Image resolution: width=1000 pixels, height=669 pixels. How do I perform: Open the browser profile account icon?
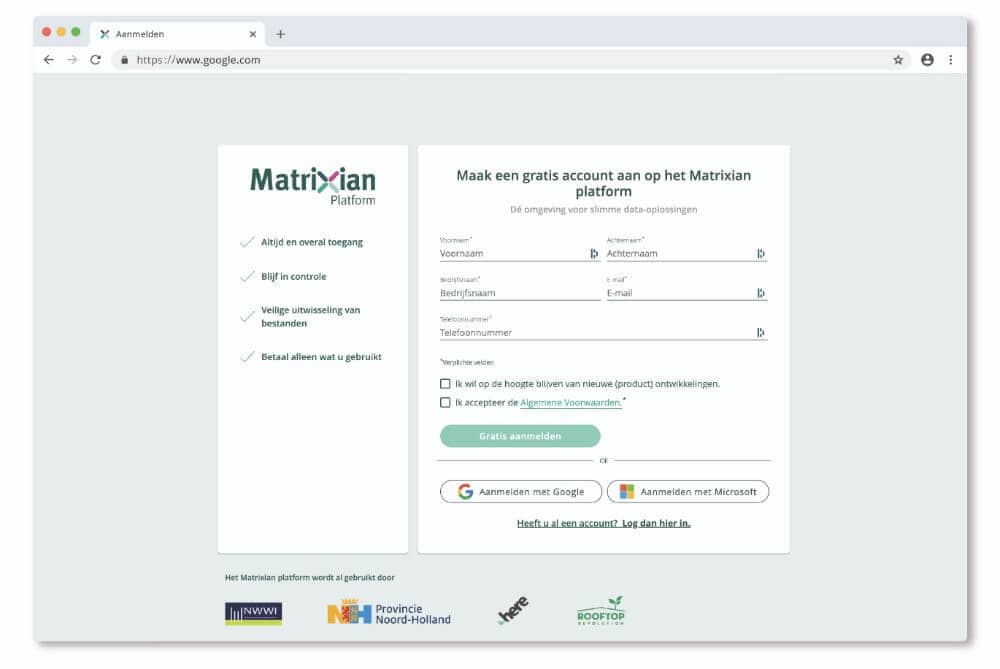(927, 60)
